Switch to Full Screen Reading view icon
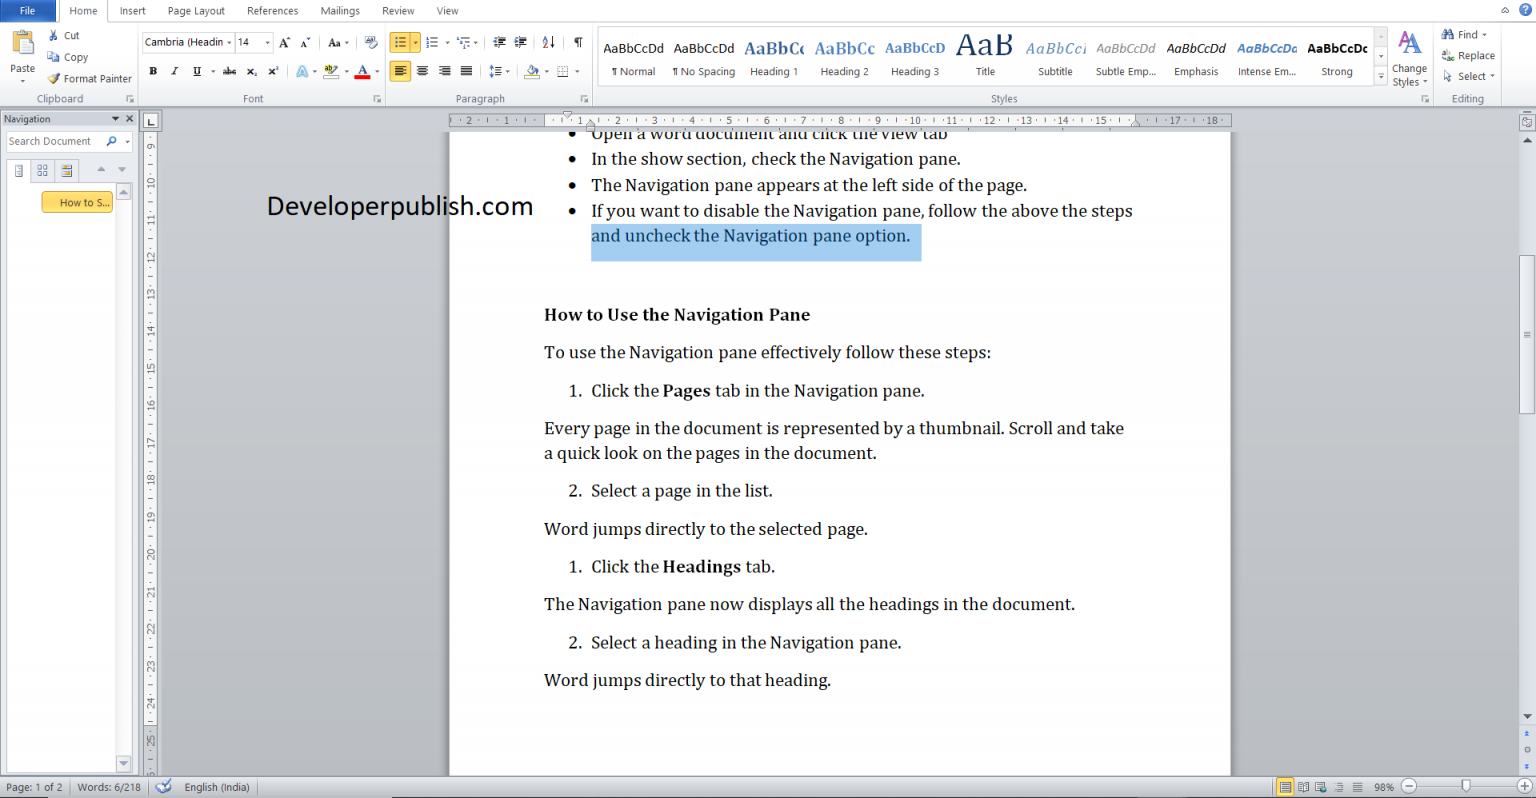 point(1303,787)
